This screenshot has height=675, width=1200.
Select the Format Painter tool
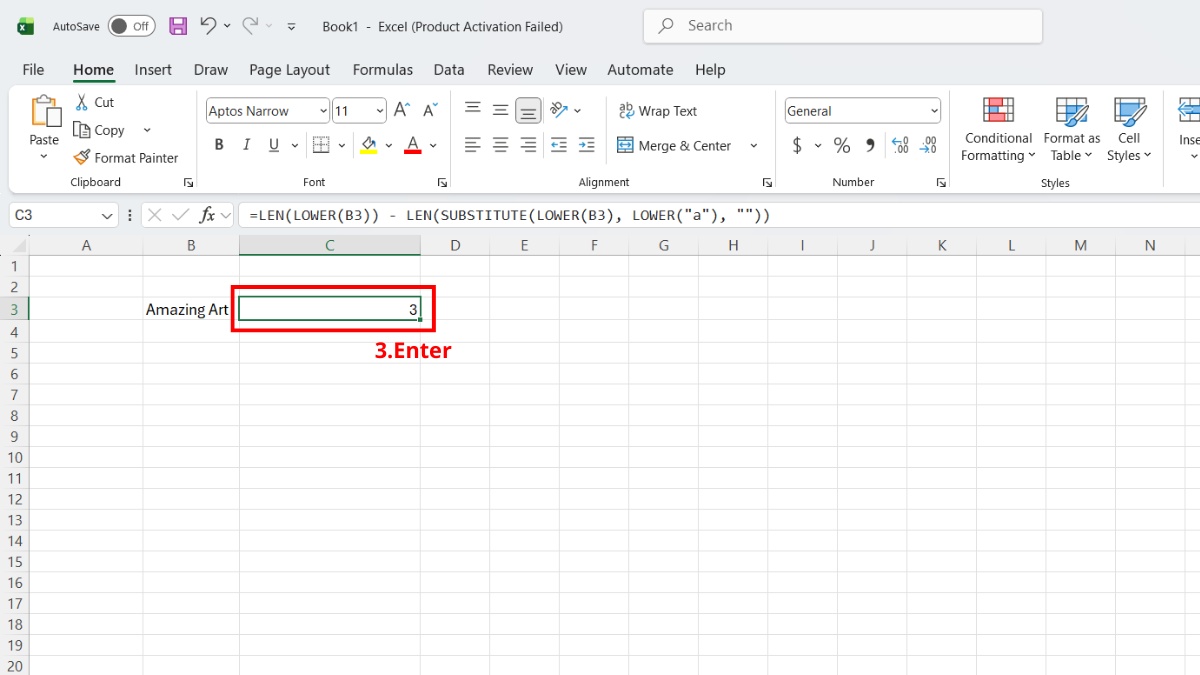(x=127, y=157)
